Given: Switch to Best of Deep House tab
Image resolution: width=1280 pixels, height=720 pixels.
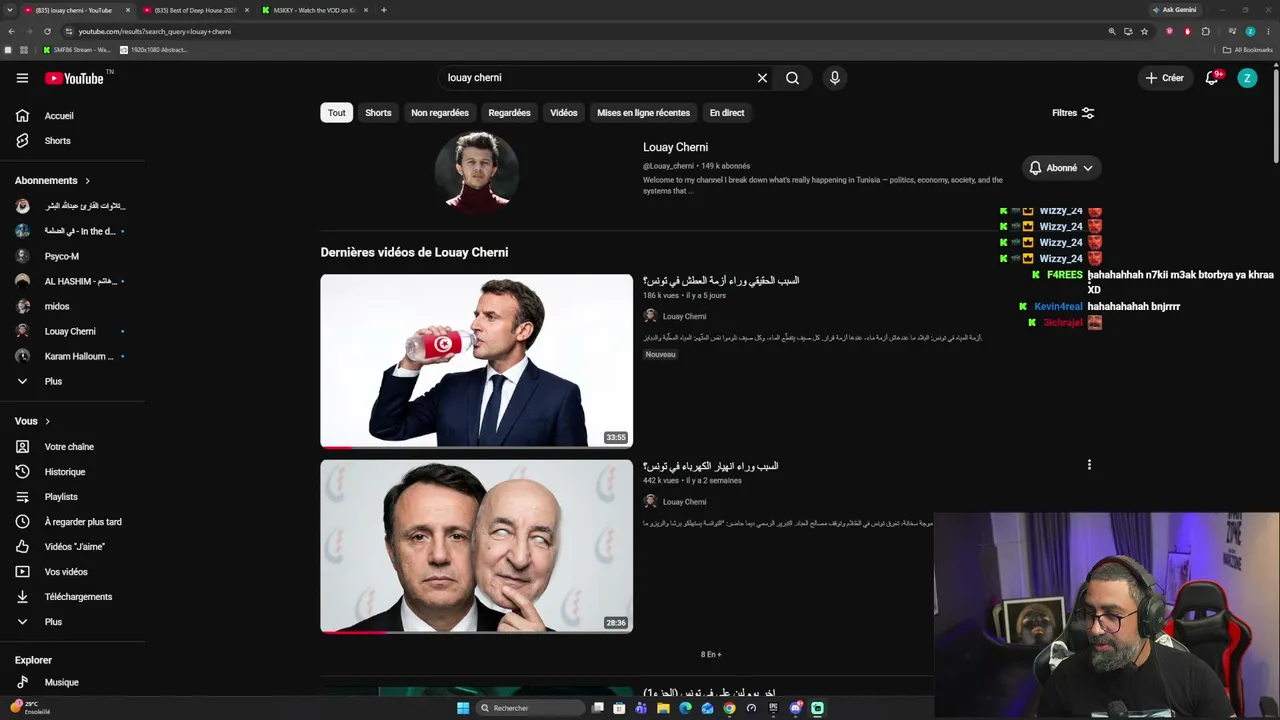Looking at the screenshot, I should pyautogui.click(x=194, y=10).
